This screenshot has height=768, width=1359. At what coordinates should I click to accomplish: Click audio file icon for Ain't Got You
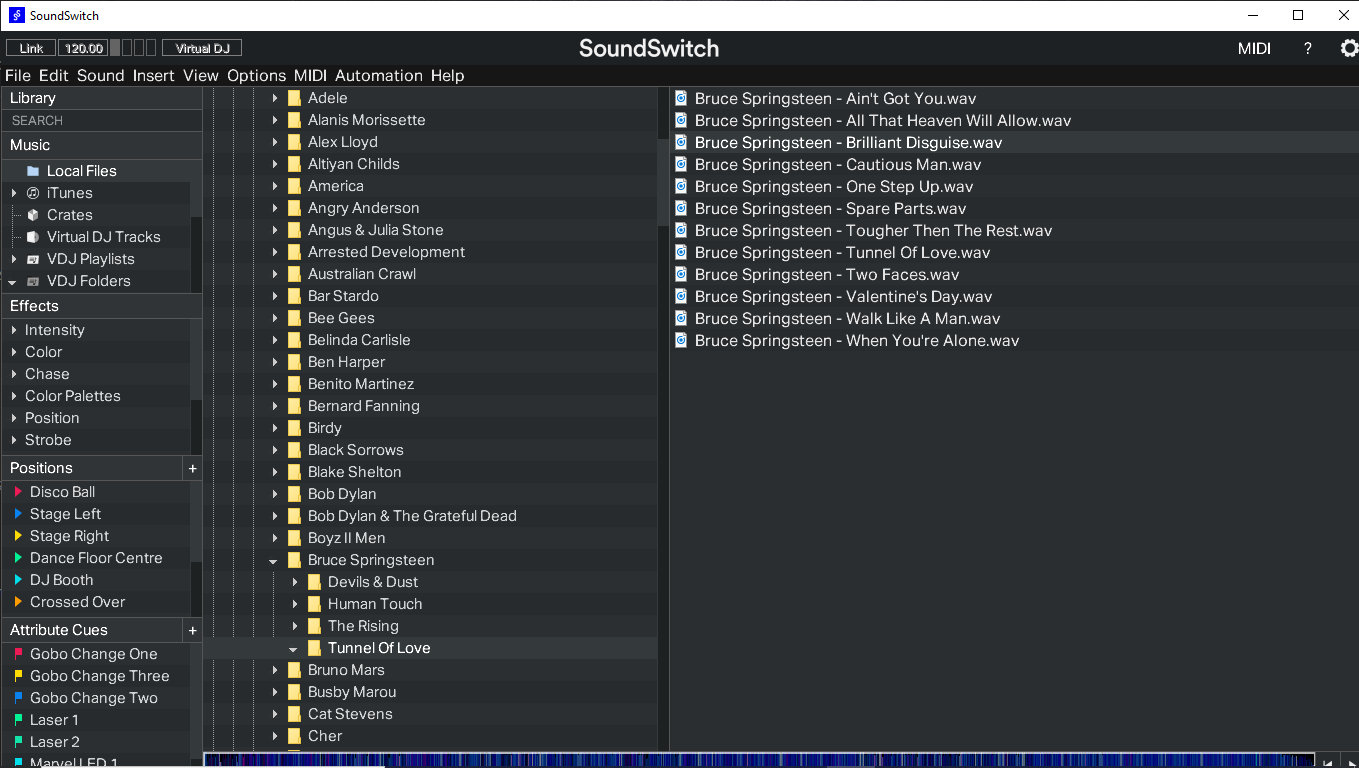(x=681, y=98)
